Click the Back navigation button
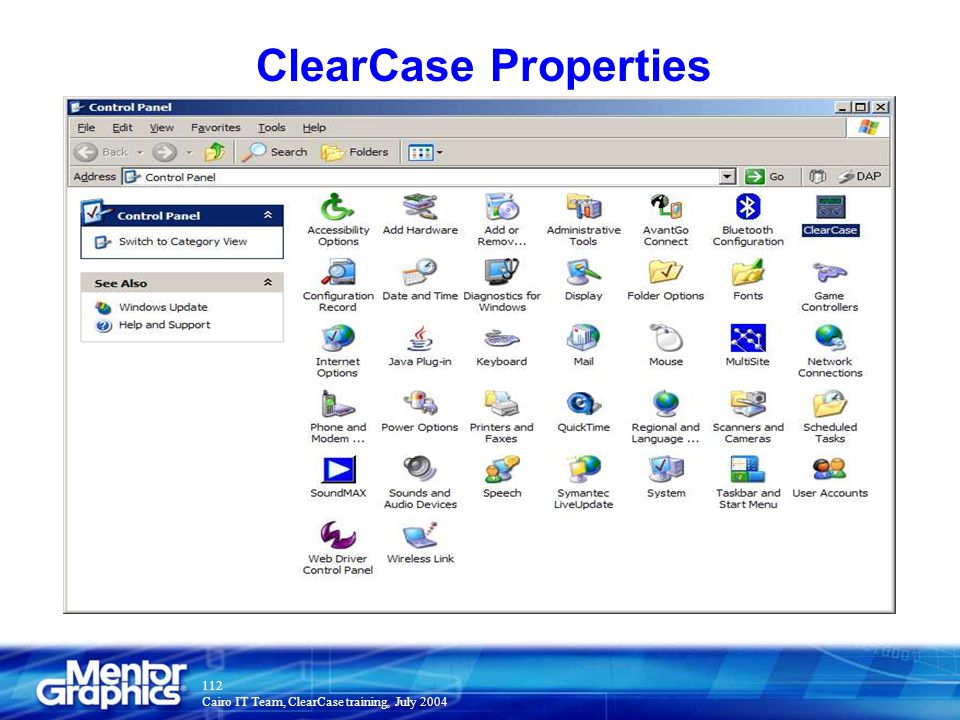This screenshot has width=960, height=720. (101, 152)
